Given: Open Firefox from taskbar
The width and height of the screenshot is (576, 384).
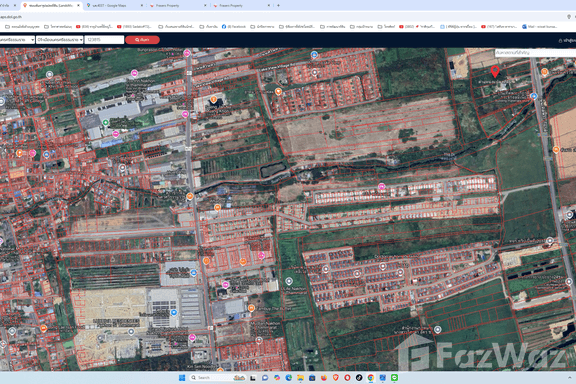Looking at the screenshot, I should click(324, 378).
